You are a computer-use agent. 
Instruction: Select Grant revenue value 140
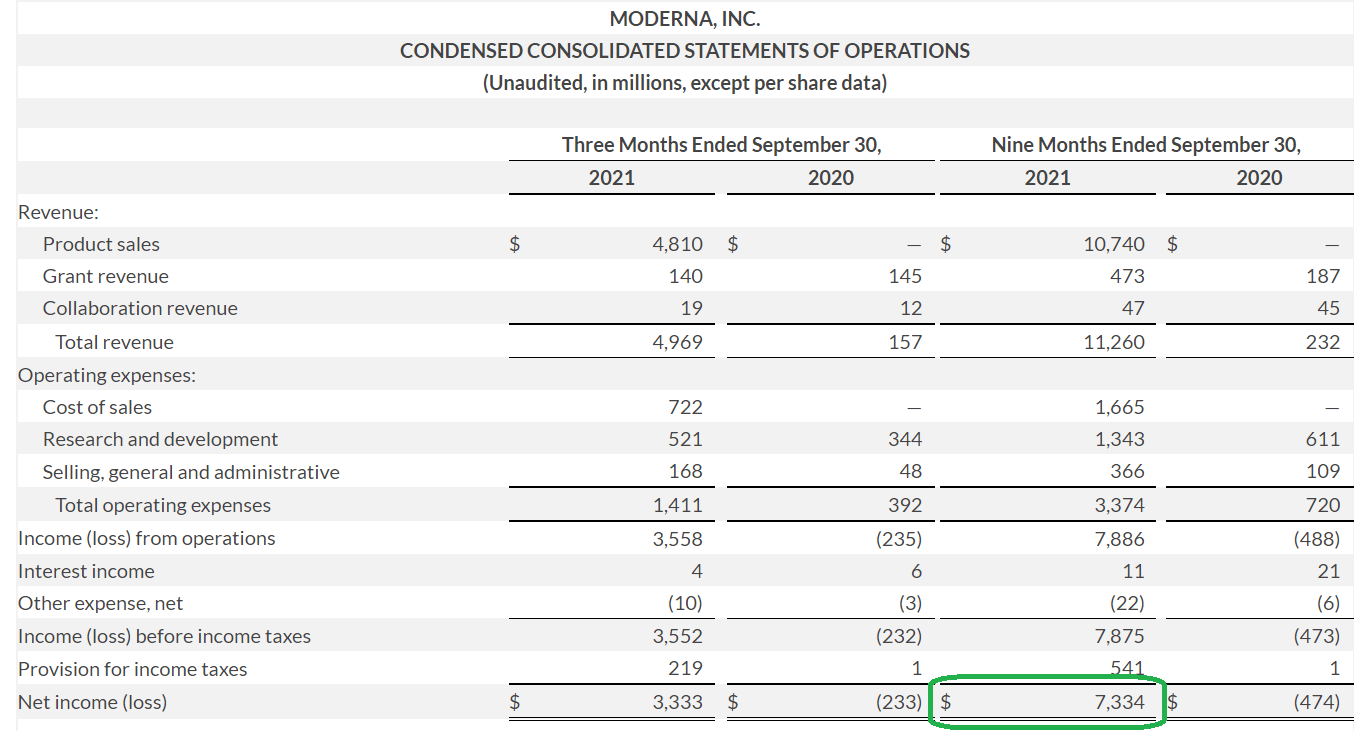[686, 276]
